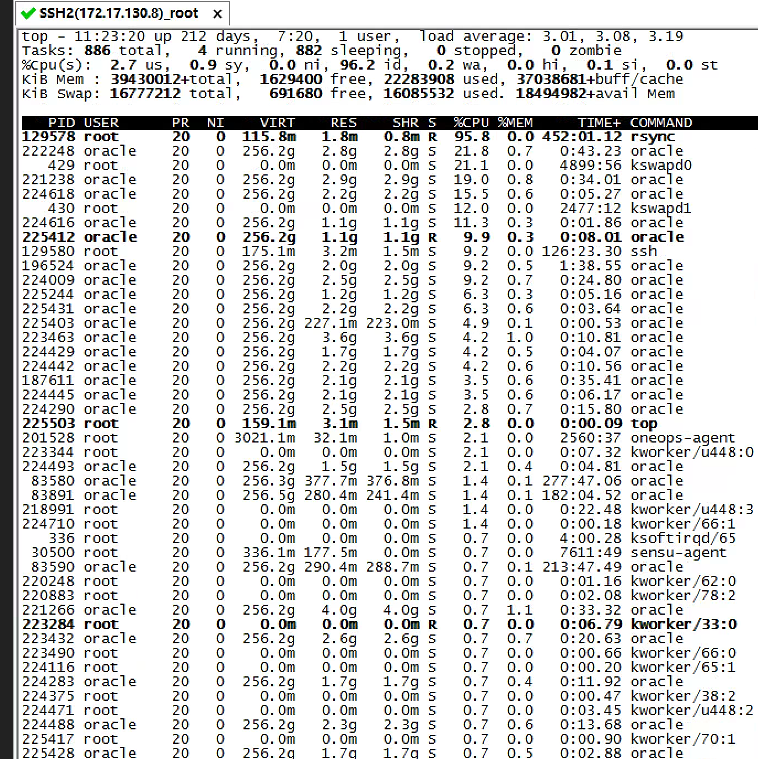Click the VIRT column header
The image size is (758, 759).
tap(277, 123)
